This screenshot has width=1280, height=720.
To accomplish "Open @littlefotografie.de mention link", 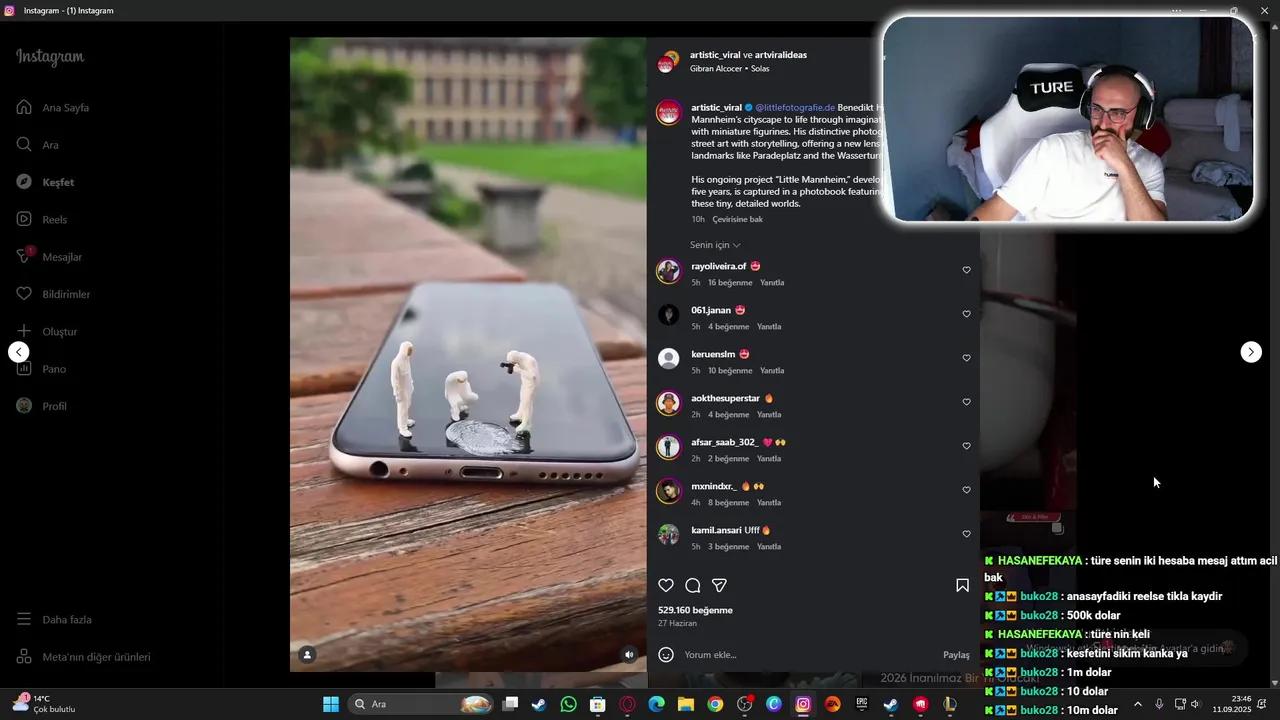I will coord(794,107).
